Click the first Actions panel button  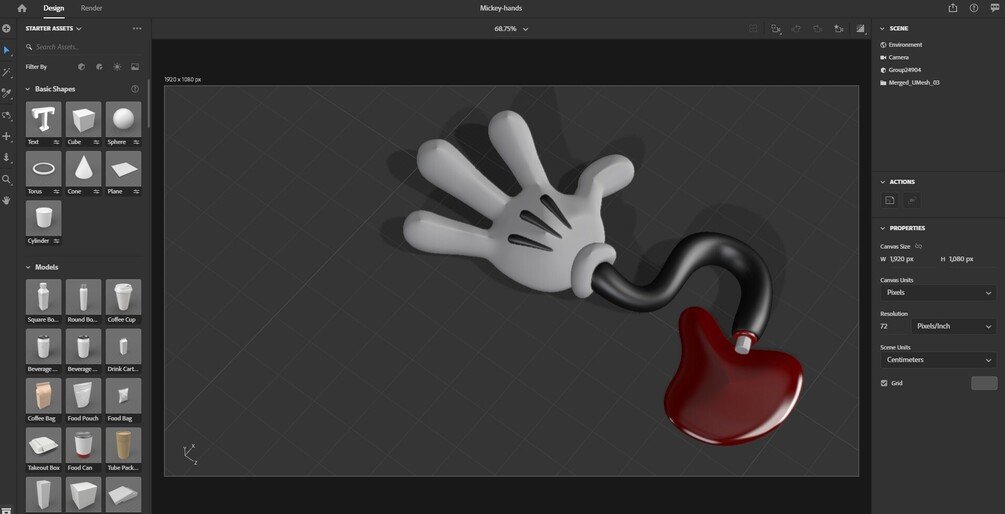coord(890,201)
